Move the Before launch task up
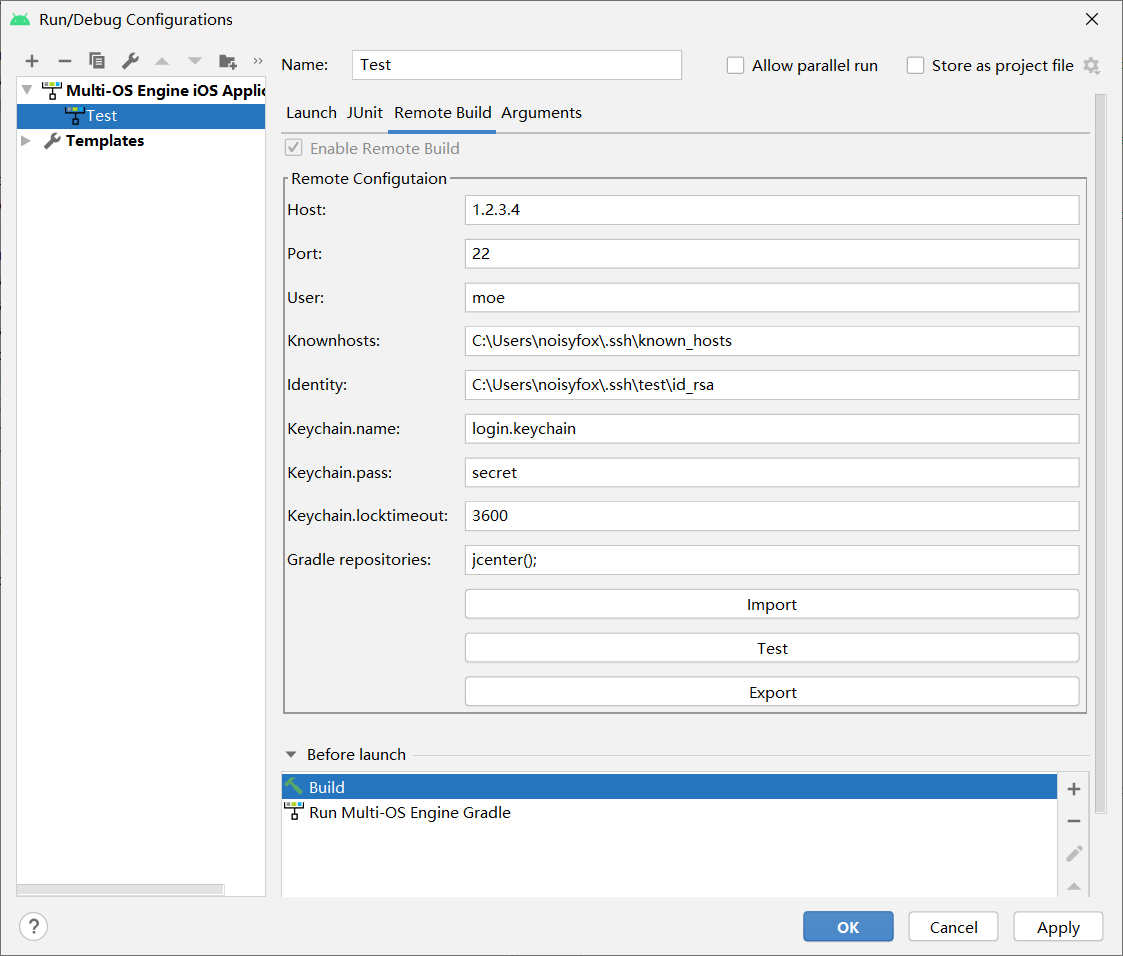This screenshot has height=956, width=1123. tap(1074, 887)
